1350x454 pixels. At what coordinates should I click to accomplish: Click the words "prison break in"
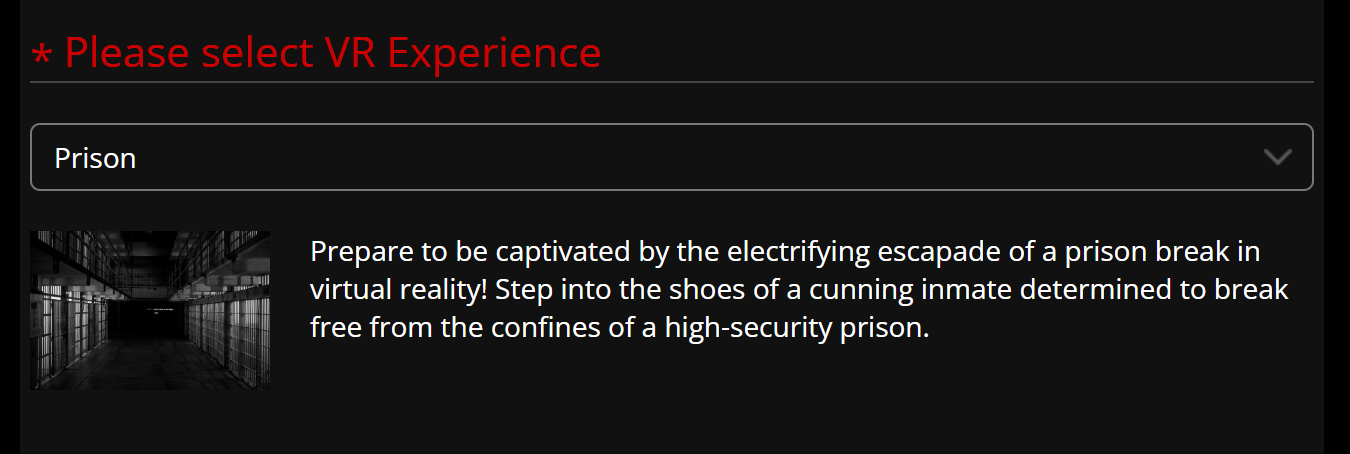[1162, 251]
